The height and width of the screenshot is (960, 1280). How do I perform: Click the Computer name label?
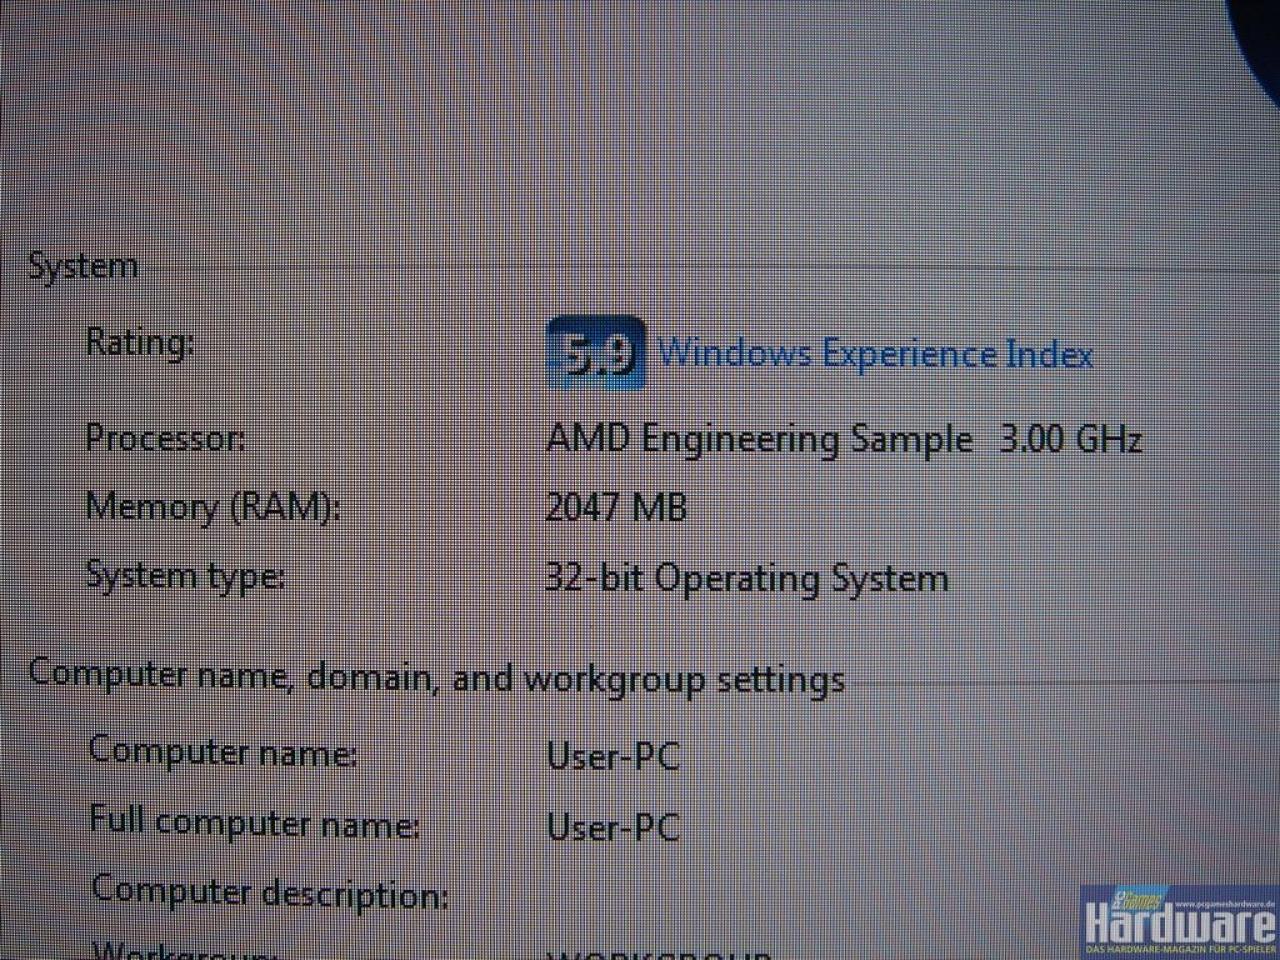tap(222, 750)
